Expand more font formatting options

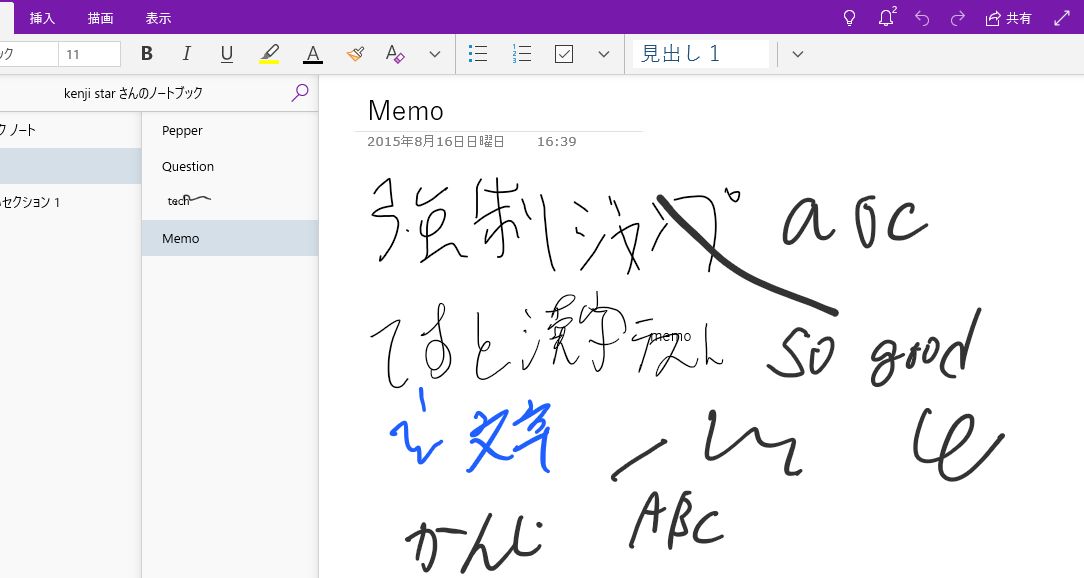click(x=435, y=54)
